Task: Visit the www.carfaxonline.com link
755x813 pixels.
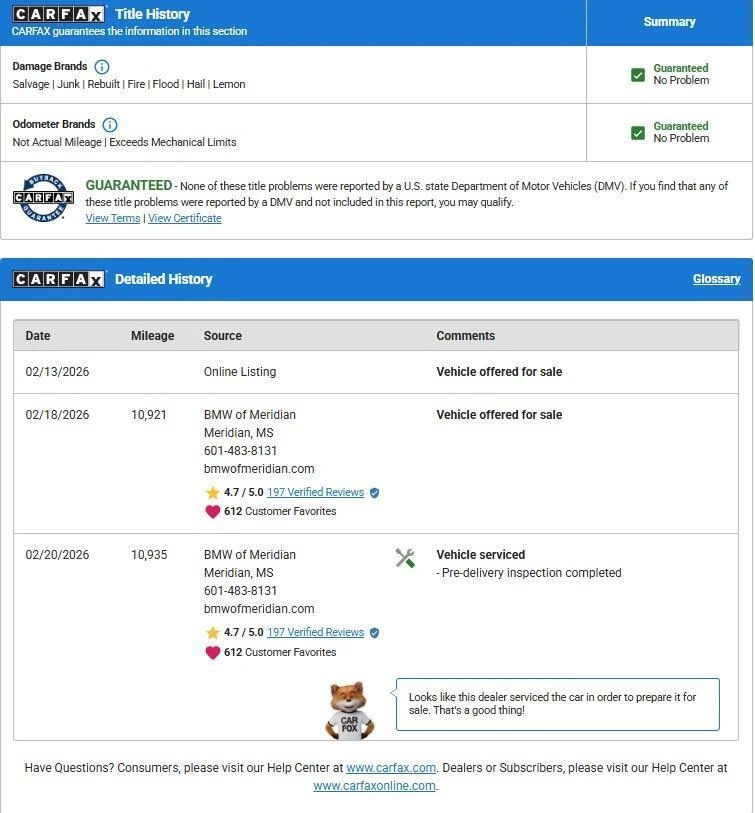Action: click(374, 786)
